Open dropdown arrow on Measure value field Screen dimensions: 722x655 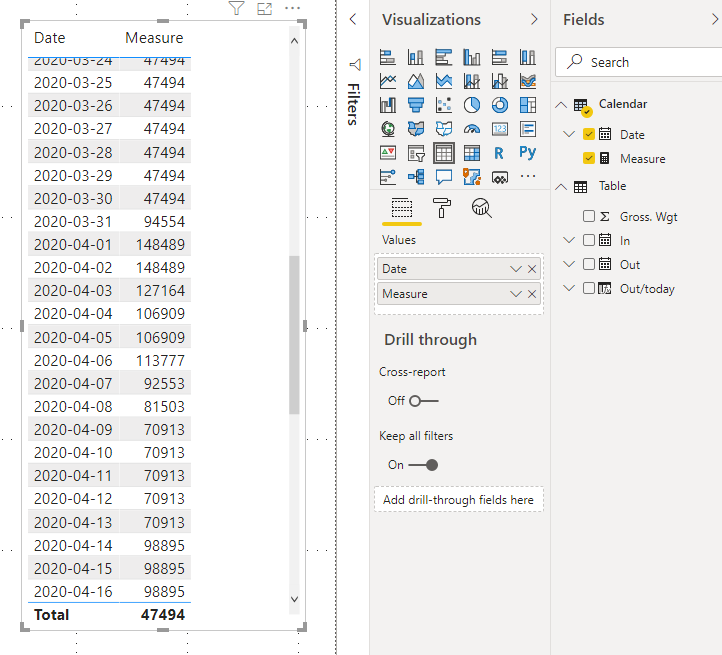tap(516, 294)
